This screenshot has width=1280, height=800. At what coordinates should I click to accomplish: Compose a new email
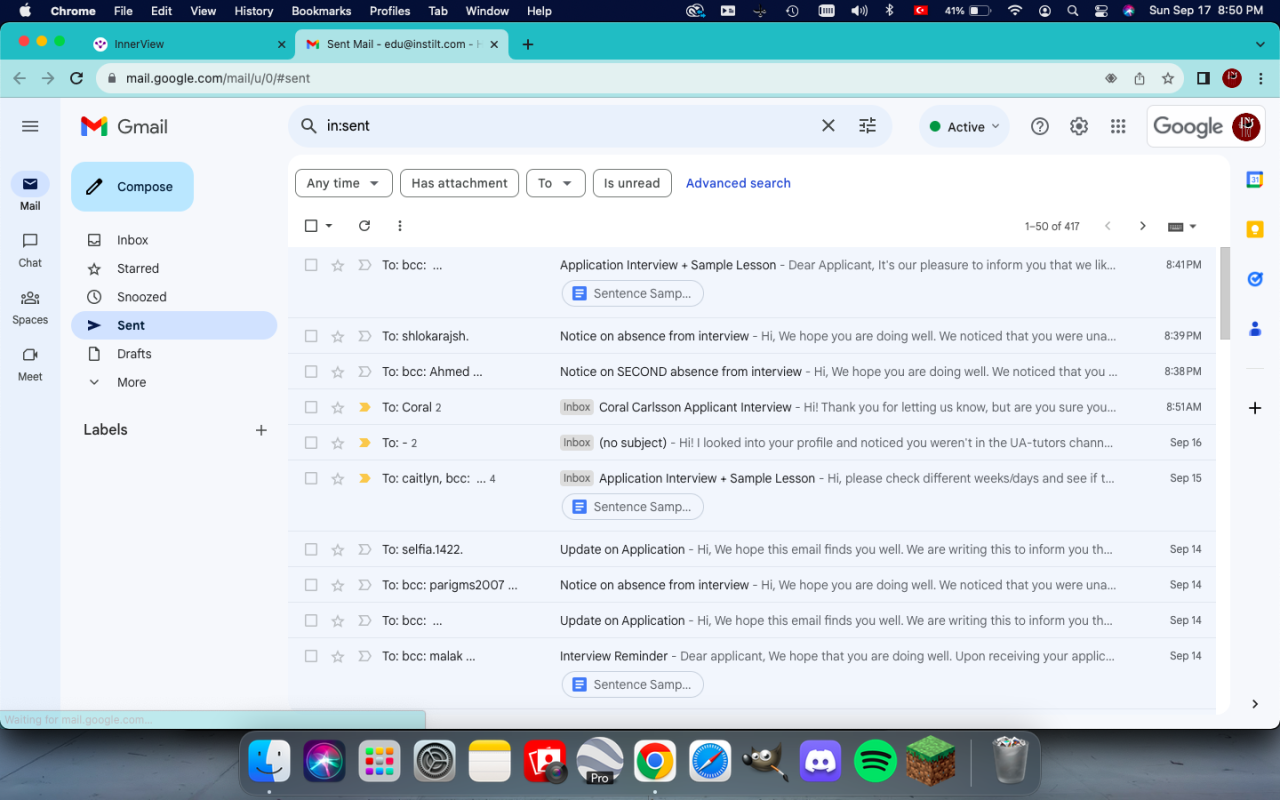point(132,187)
